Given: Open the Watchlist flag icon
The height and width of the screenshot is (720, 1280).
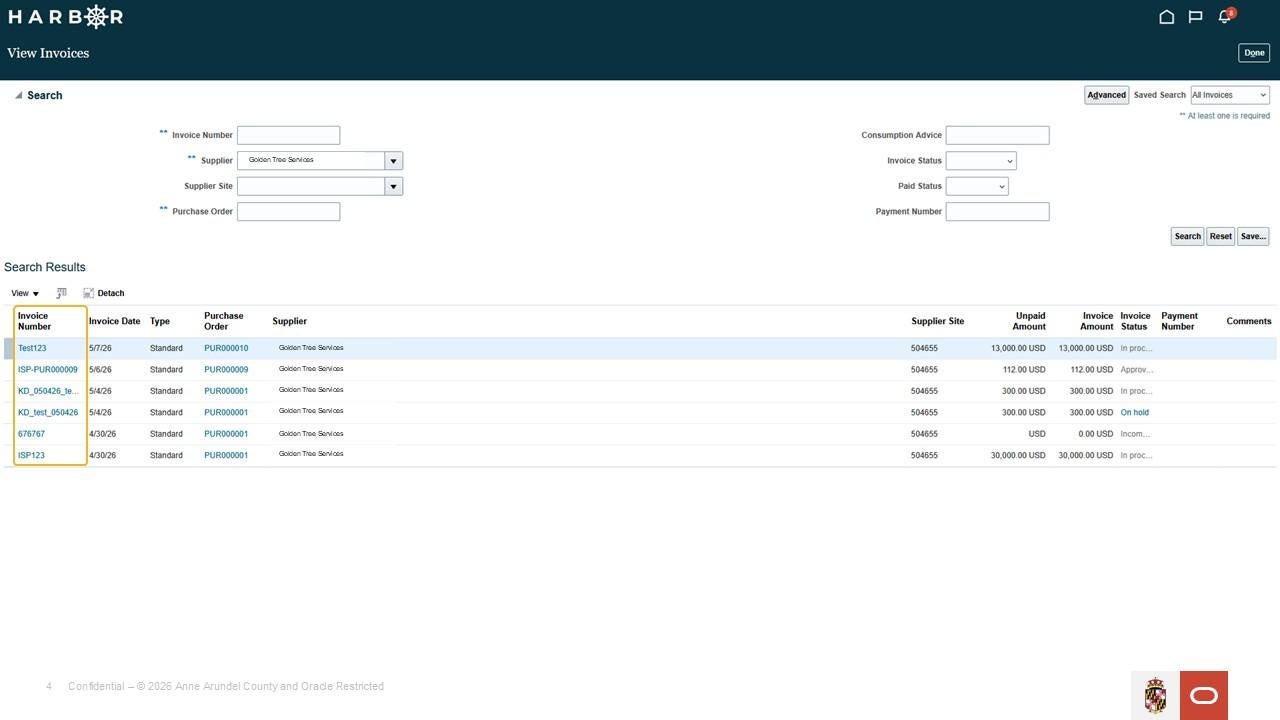Looking at the screenshot, I should coord(1195,17).
